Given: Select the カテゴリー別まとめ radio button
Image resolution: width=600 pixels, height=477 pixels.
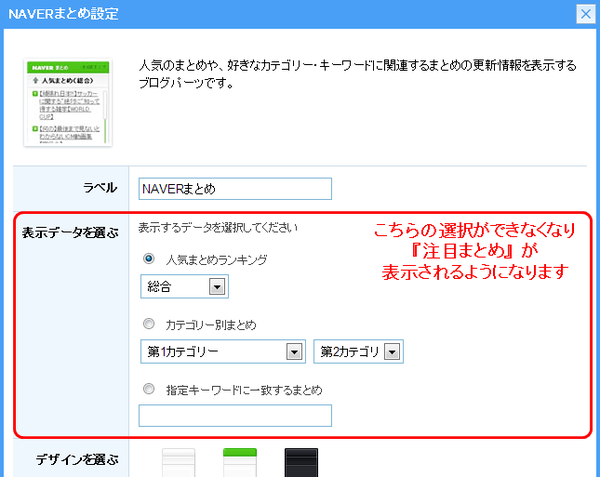Looking at the screenshot, I should pyautogui.click(x=149, y=324).
